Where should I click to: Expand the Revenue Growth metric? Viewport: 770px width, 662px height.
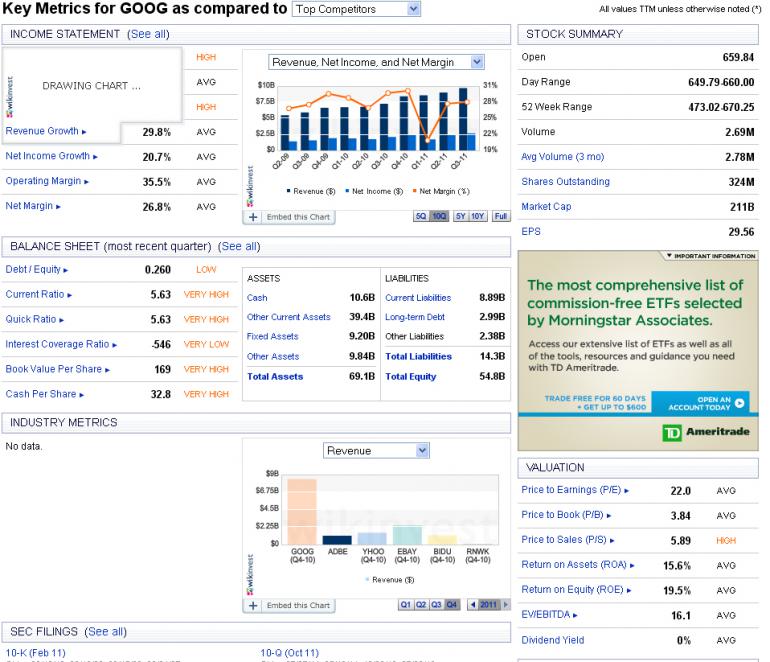(x=46, y=131)
